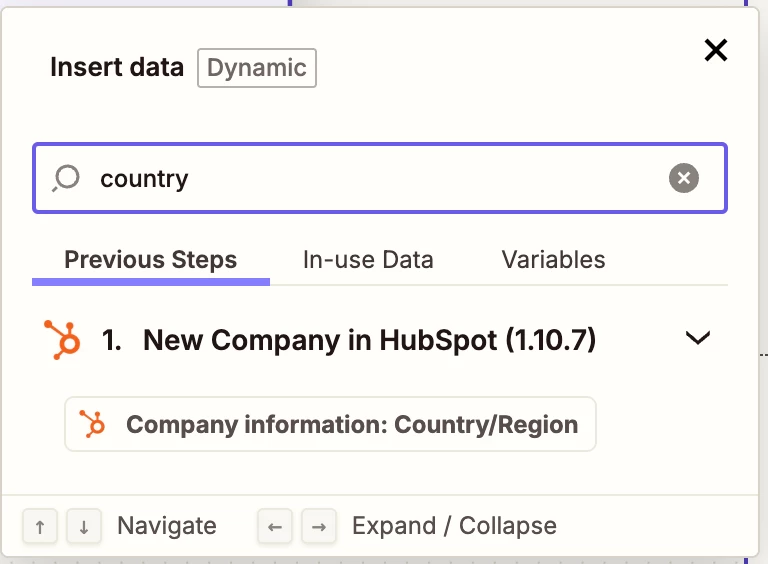The height and width of the screenshot is (564, 768).
Task: Insert Company information: Country/Region field
Action: [330, 424]
